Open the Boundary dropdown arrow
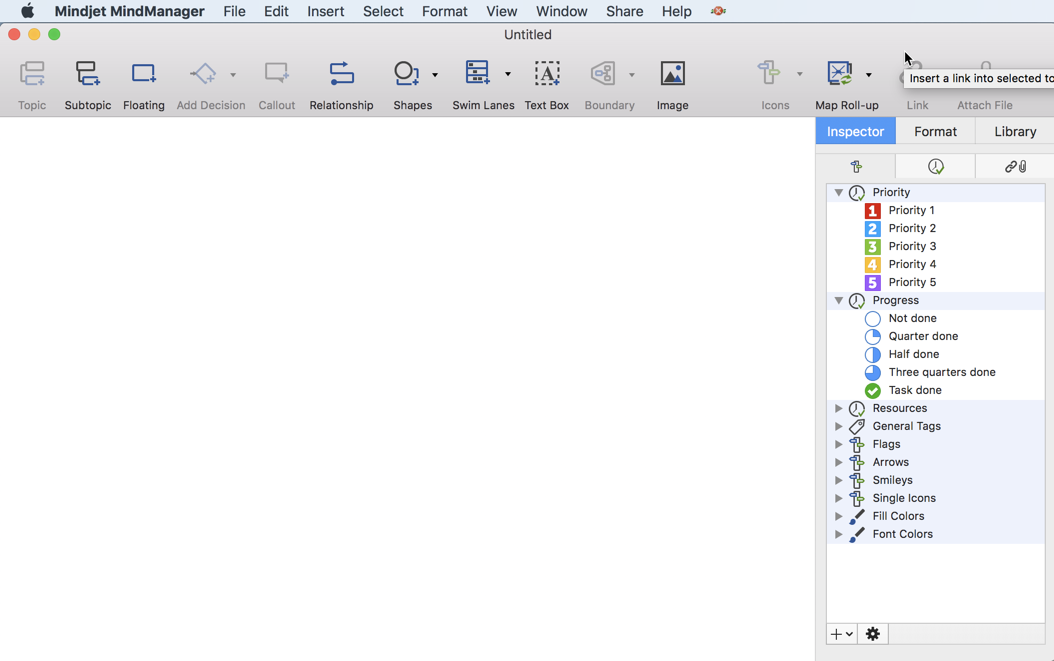Screen dimensions: 1054x661 [x=632, y=75]
